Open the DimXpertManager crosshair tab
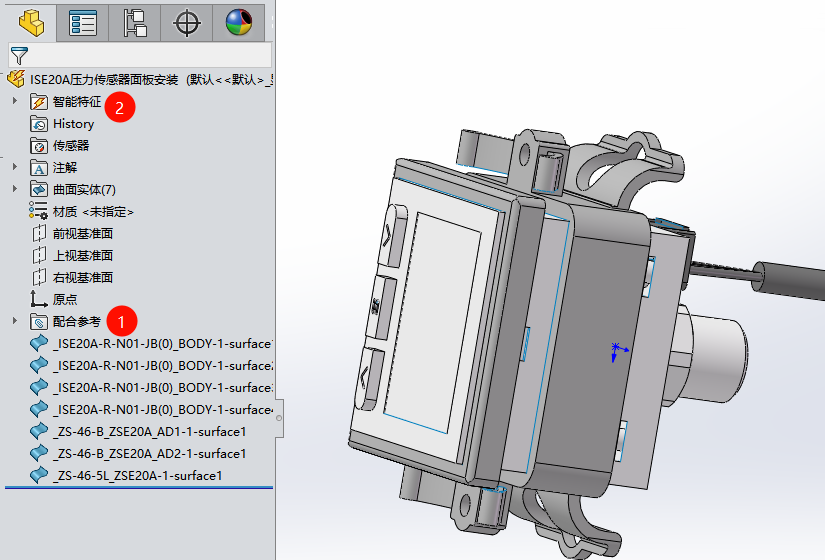The image size is (825, 560). point(187,22)
